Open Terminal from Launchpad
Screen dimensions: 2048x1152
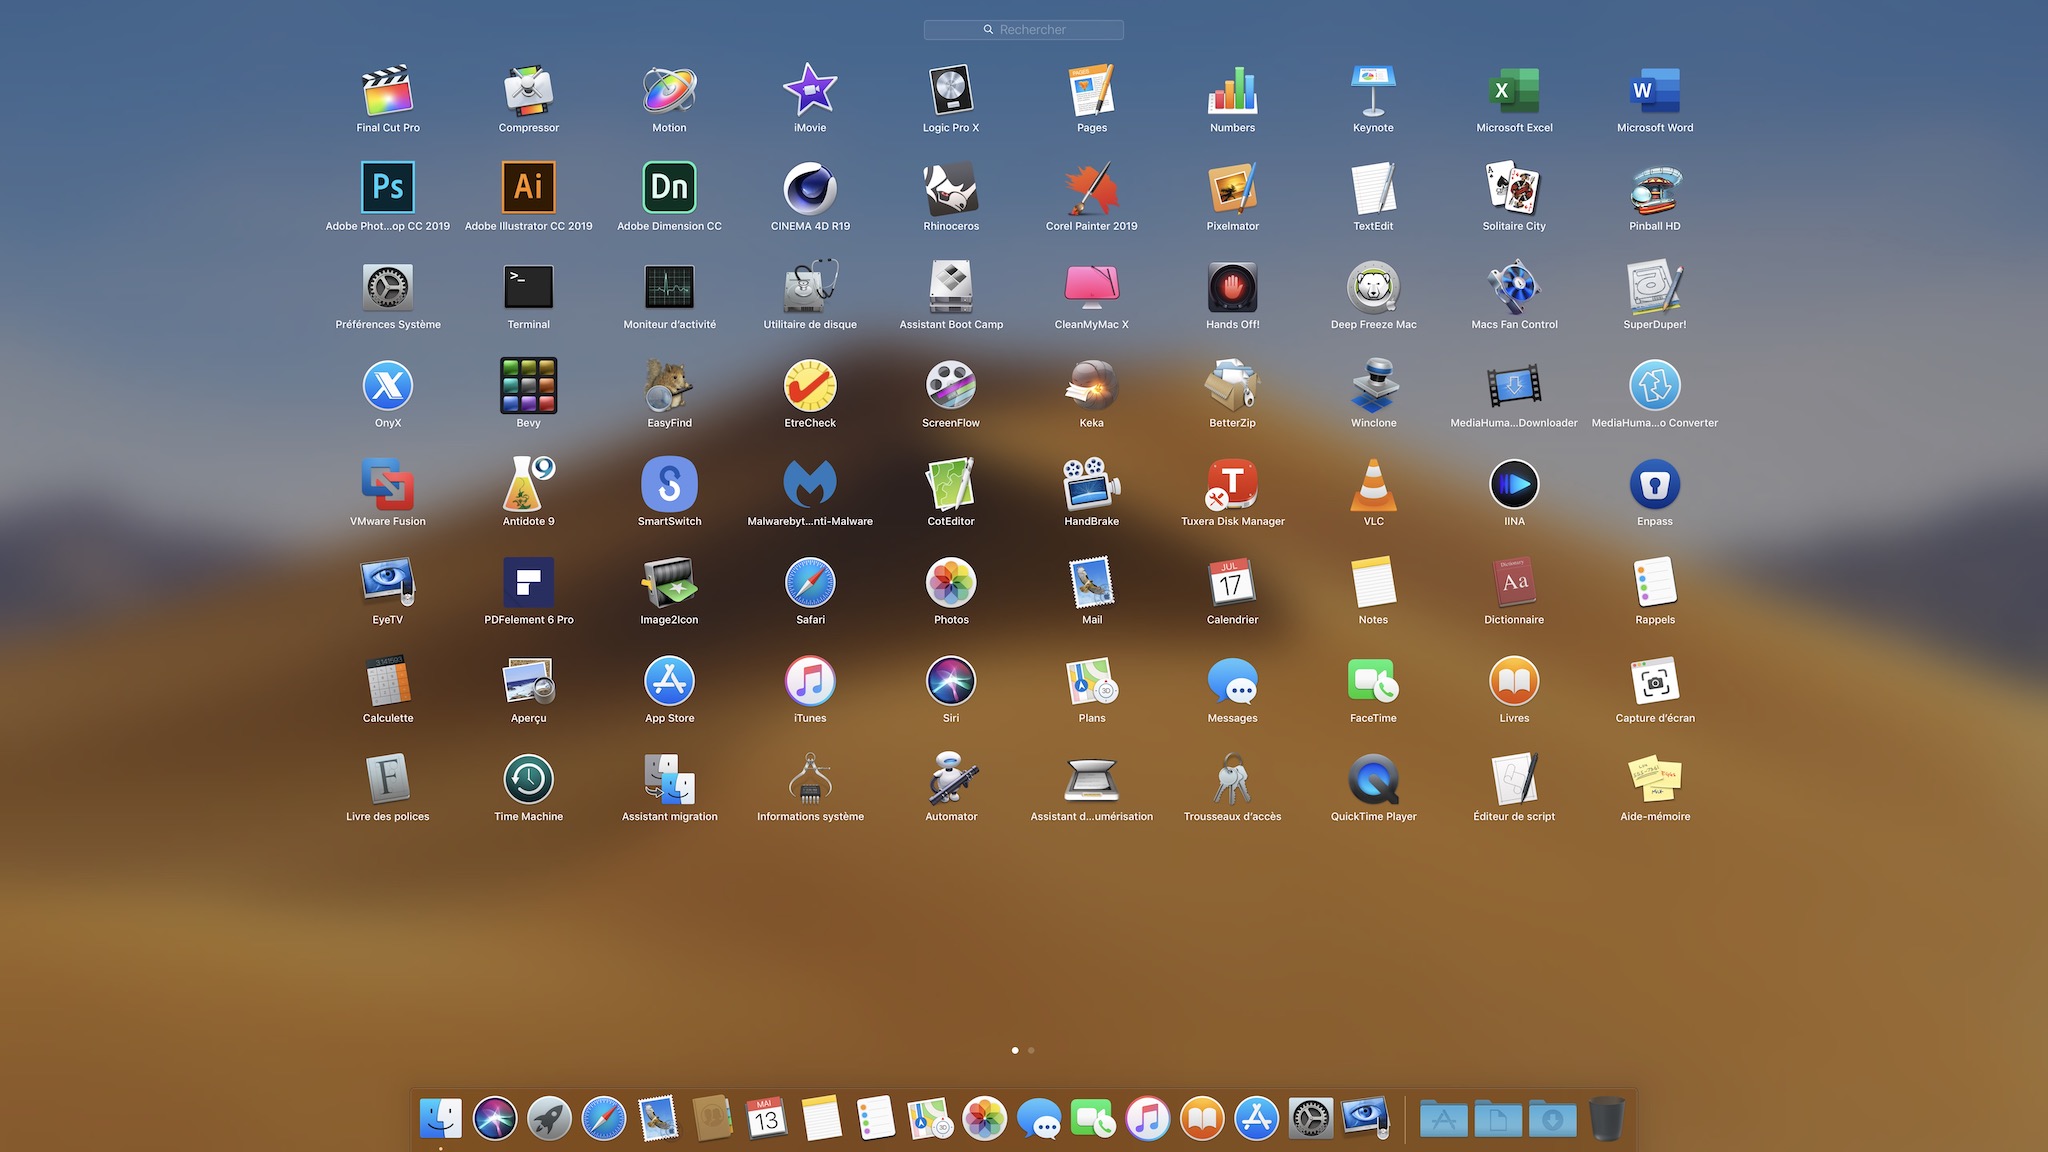pos(529,287)
